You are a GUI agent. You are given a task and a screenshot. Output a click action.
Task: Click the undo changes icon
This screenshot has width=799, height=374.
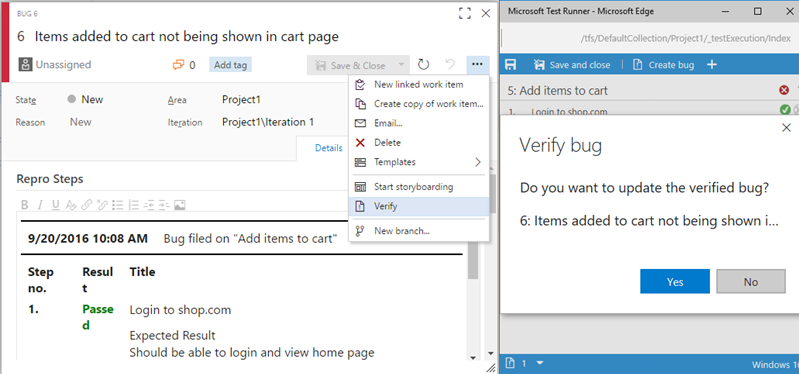pyautogui.click(x=450, y=65)
